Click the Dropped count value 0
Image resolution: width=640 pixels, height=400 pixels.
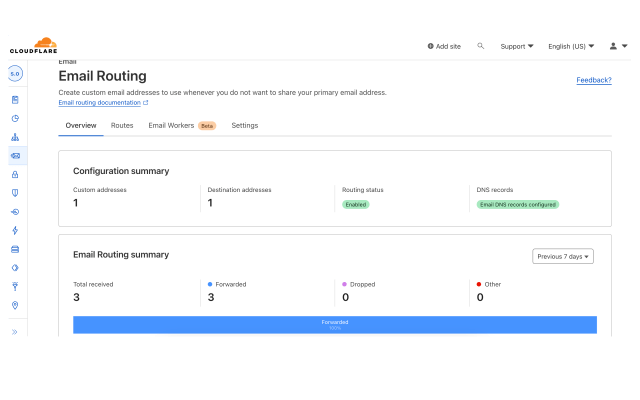[x=345, y=298]
